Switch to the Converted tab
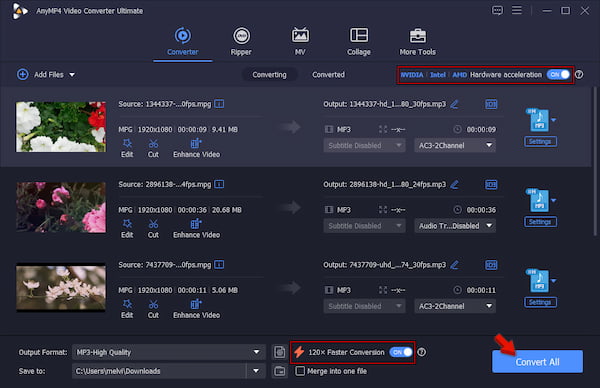The image size is (600, 388). coord(328,75)
